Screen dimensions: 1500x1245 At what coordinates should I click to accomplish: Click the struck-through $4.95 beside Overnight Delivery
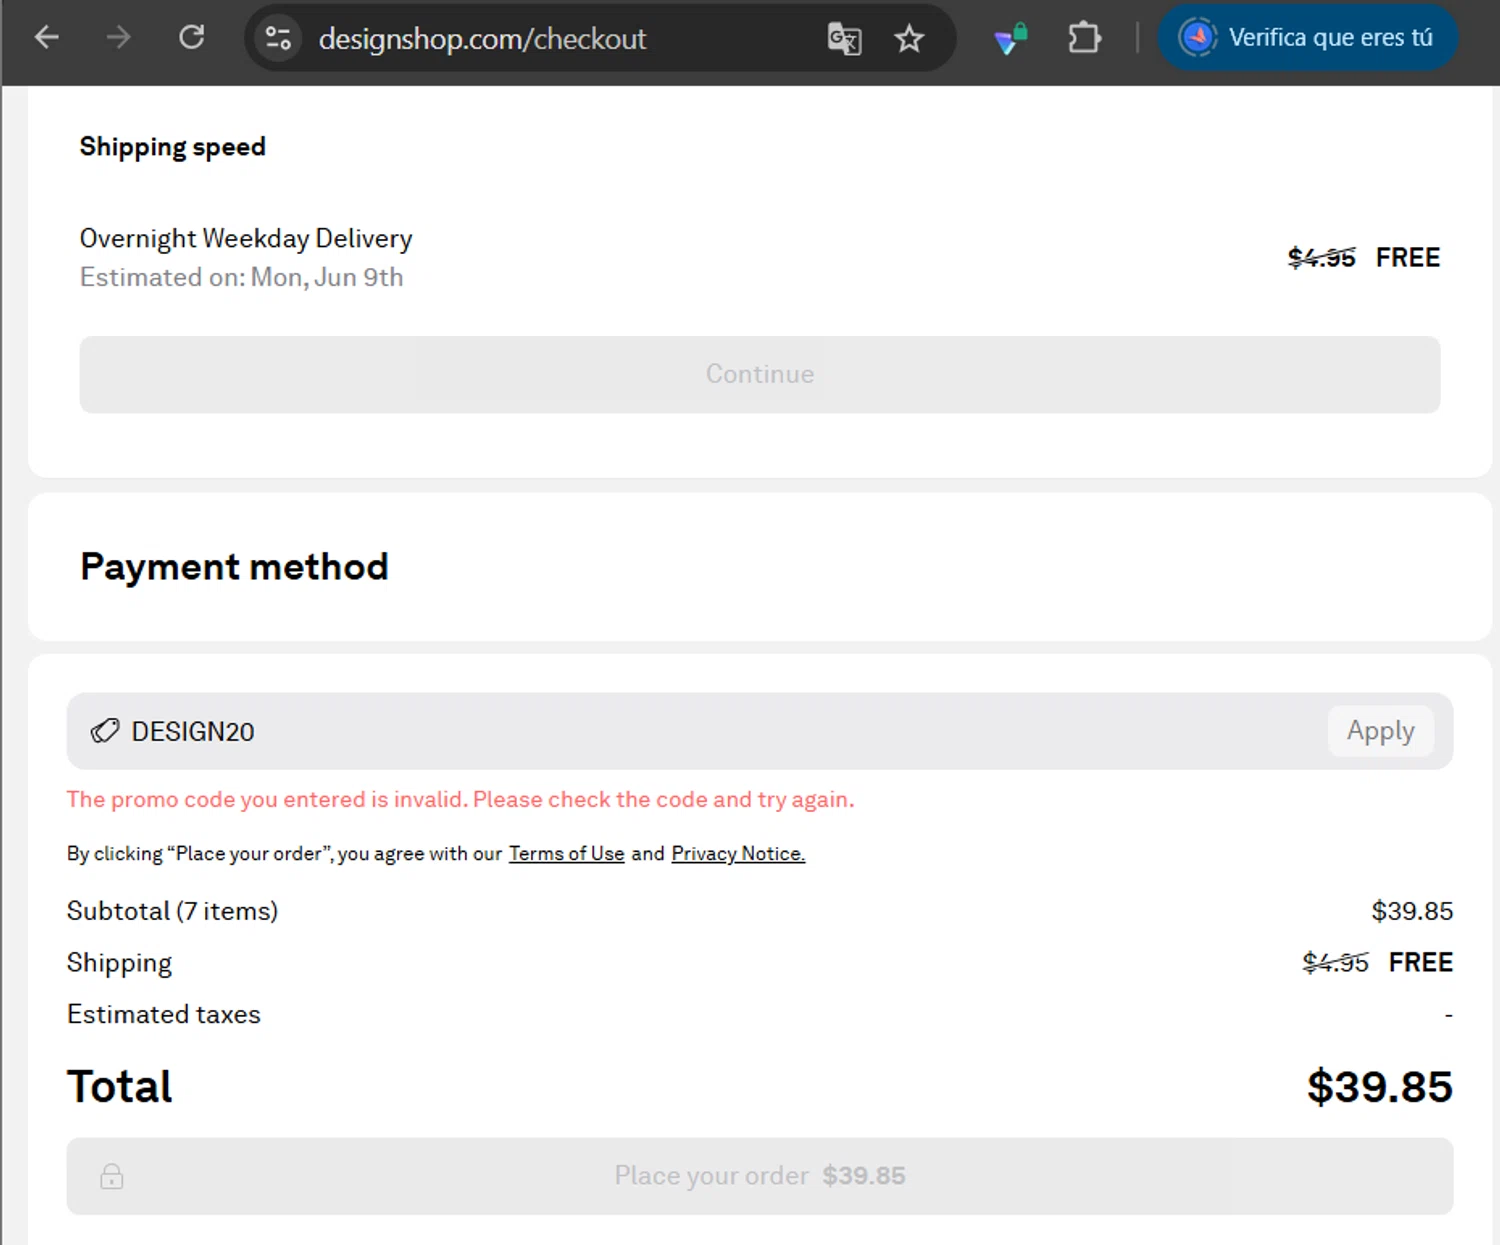coord(1321,258)
